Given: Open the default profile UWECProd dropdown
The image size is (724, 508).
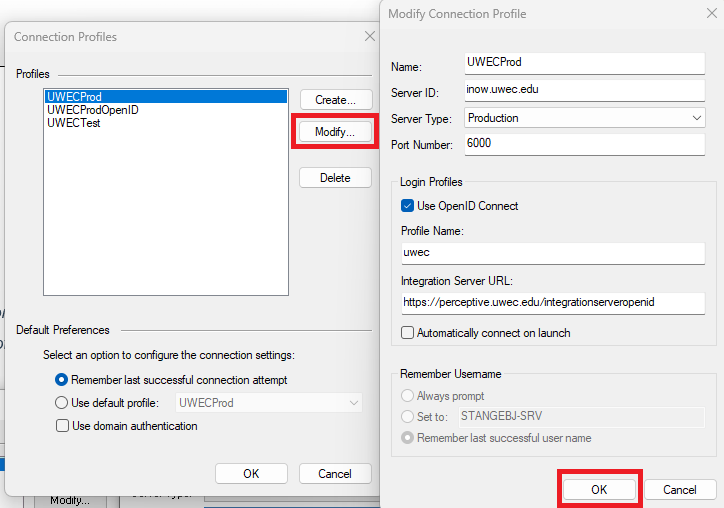Looking at the screenshot, I should 269,403.
